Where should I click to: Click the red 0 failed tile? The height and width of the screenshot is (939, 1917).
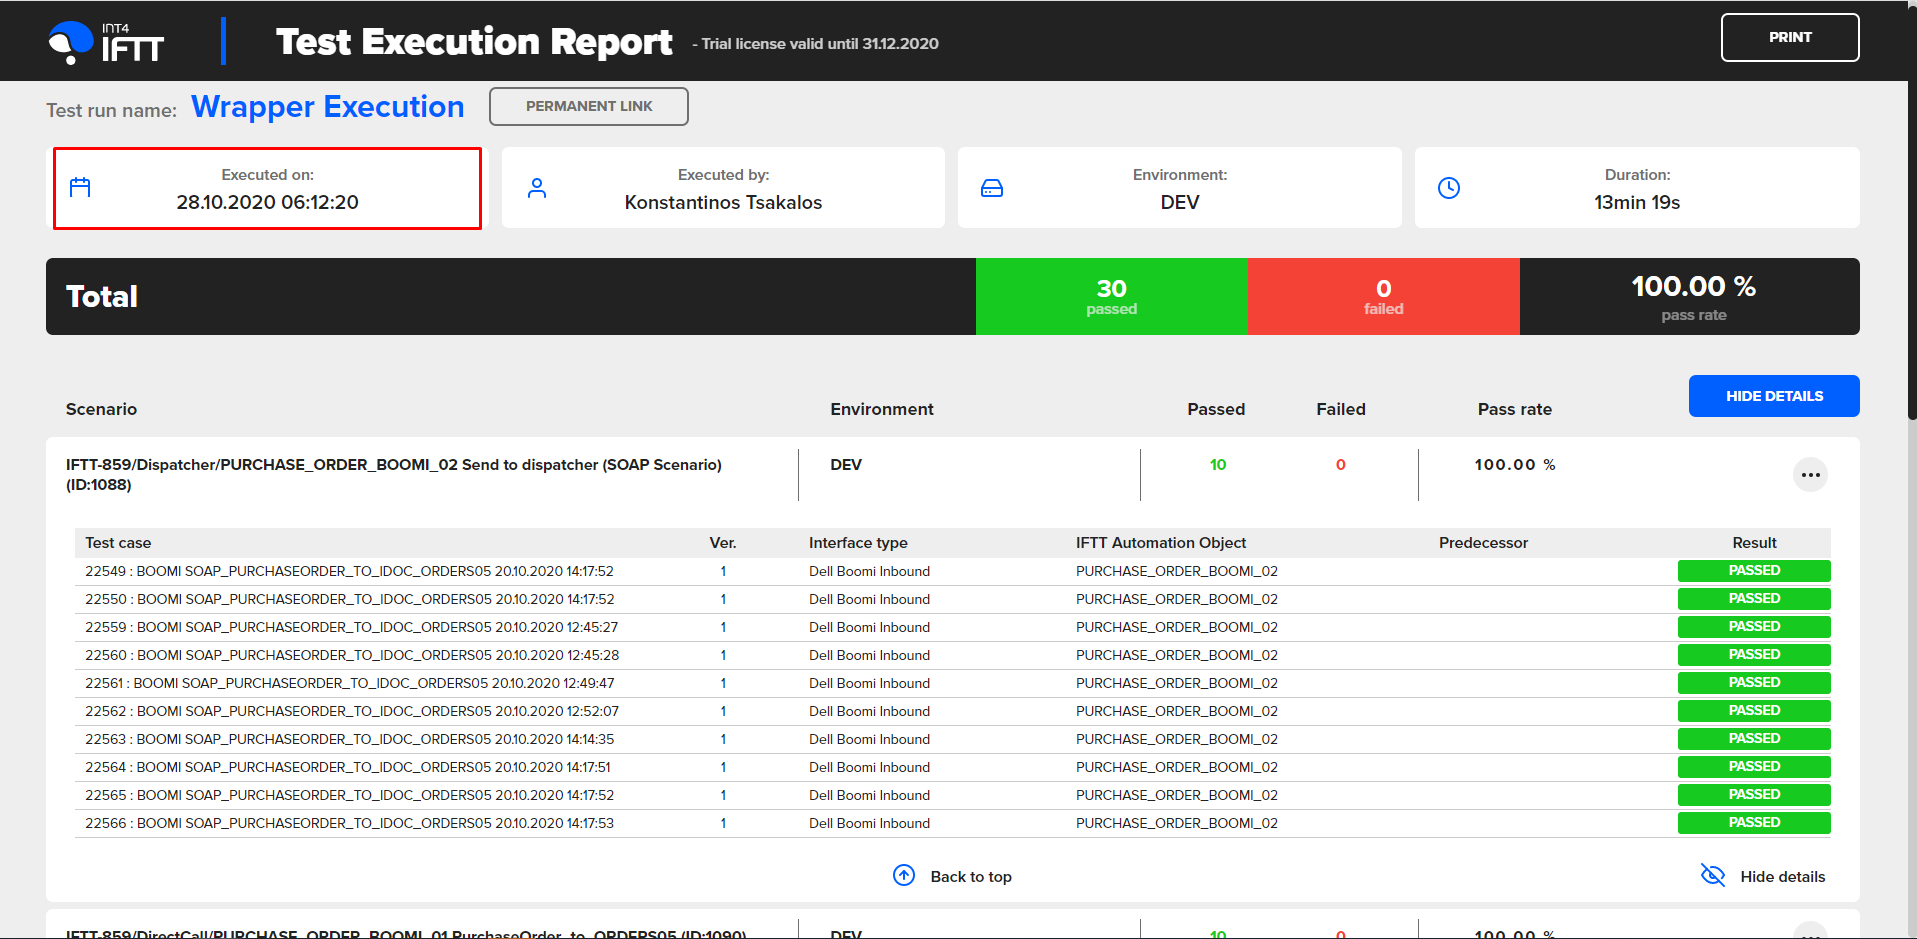(1383, 297)
